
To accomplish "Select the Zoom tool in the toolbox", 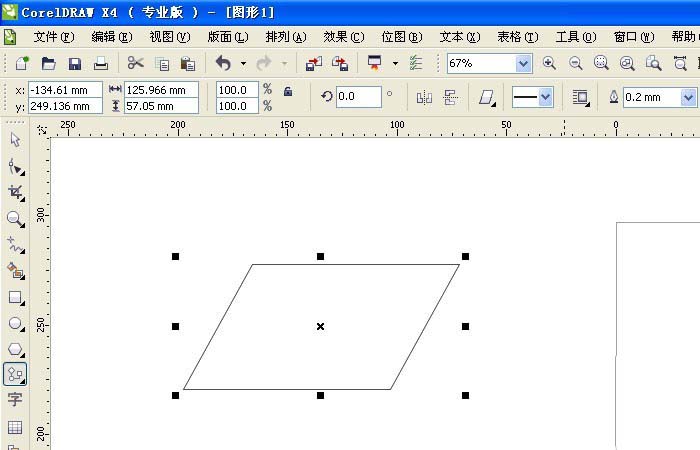I will pyautogui.click(x=16, y=219).
